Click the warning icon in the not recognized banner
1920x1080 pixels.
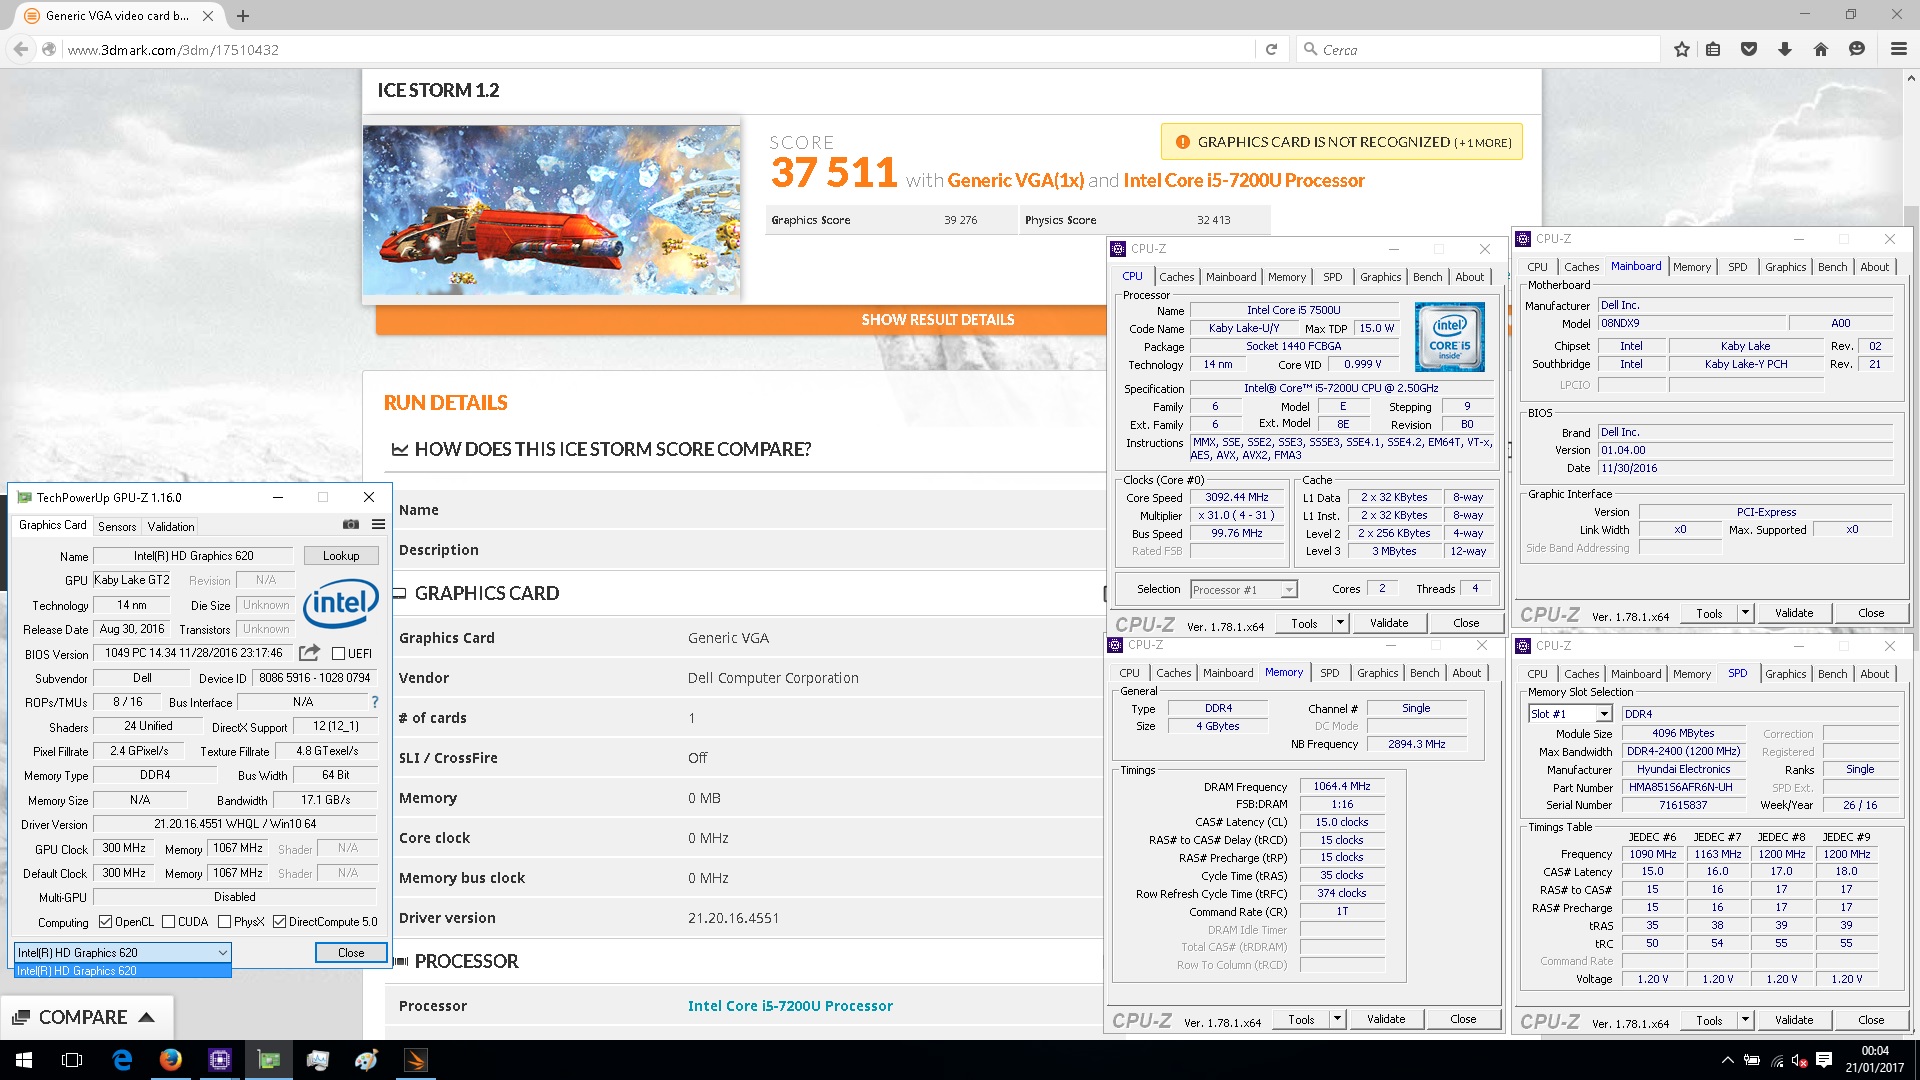(1183, 142)
